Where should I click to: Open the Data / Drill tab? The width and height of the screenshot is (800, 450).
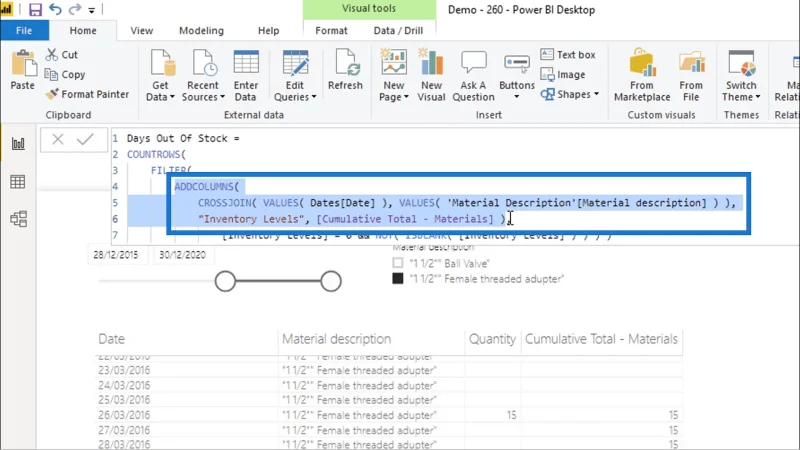point(398,31)
